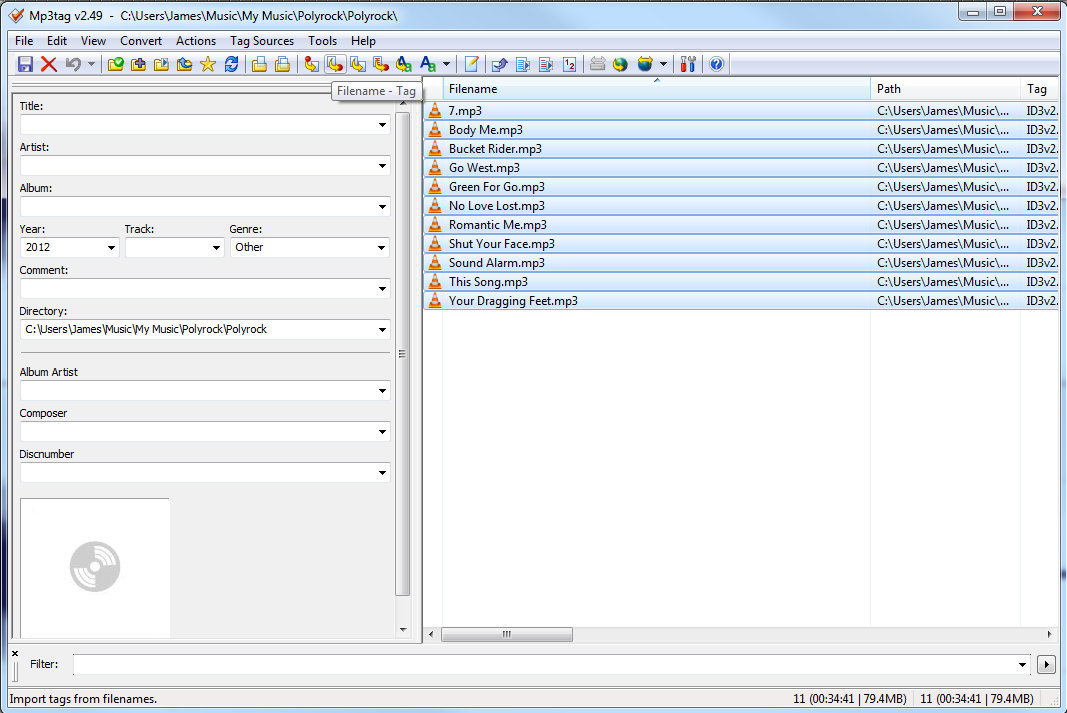The height and width of the screenshot is (713, 1067).
Task: Click the highlighted Filename - Tag converter icon
Action: [x=334, y=64]
